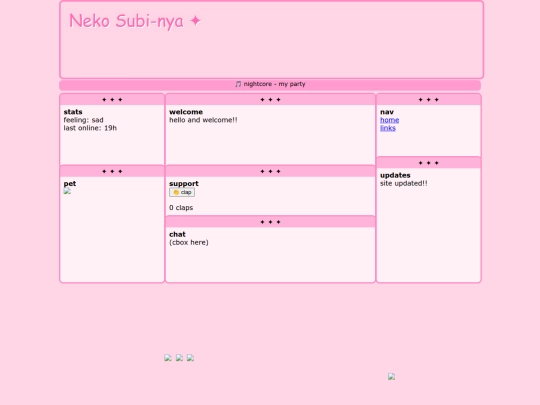540x405 pixels.
Task: Click the 'site updated!!' text
Action: 404,184
